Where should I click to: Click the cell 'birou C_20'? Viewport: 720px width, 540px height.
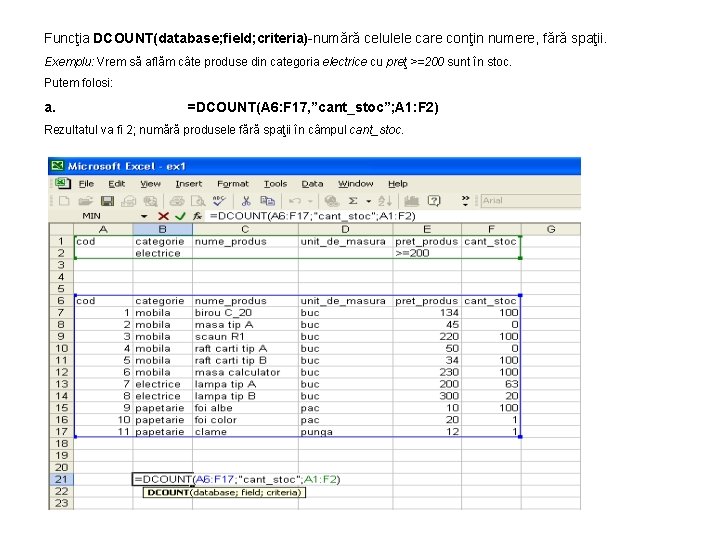pos(245,313)
